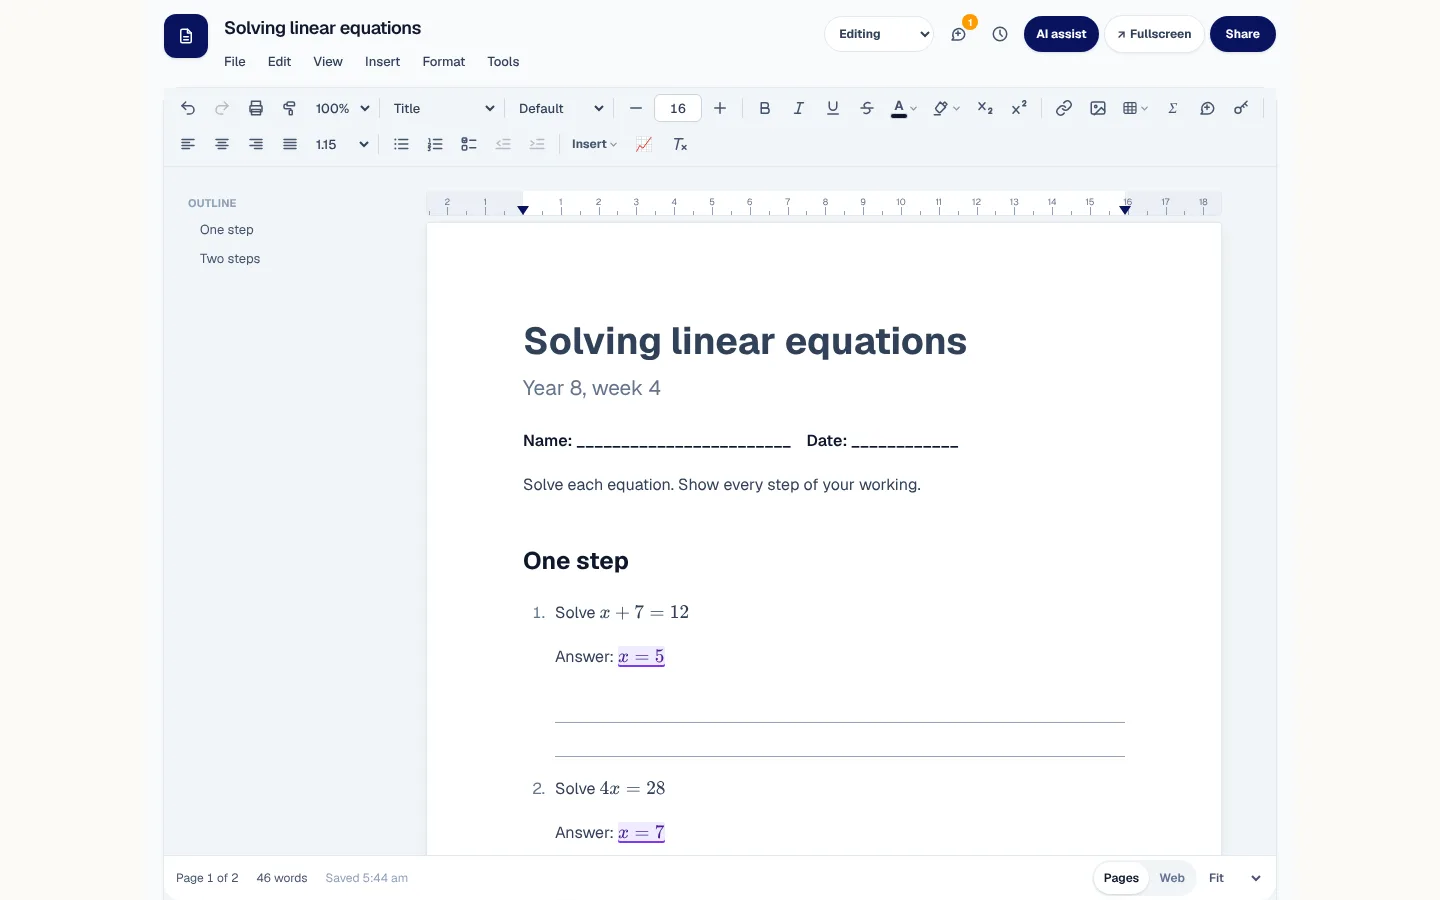Open the AI assist panel
The height and width of the screenshot is (900, 1440).
(x=1061, y=34)
